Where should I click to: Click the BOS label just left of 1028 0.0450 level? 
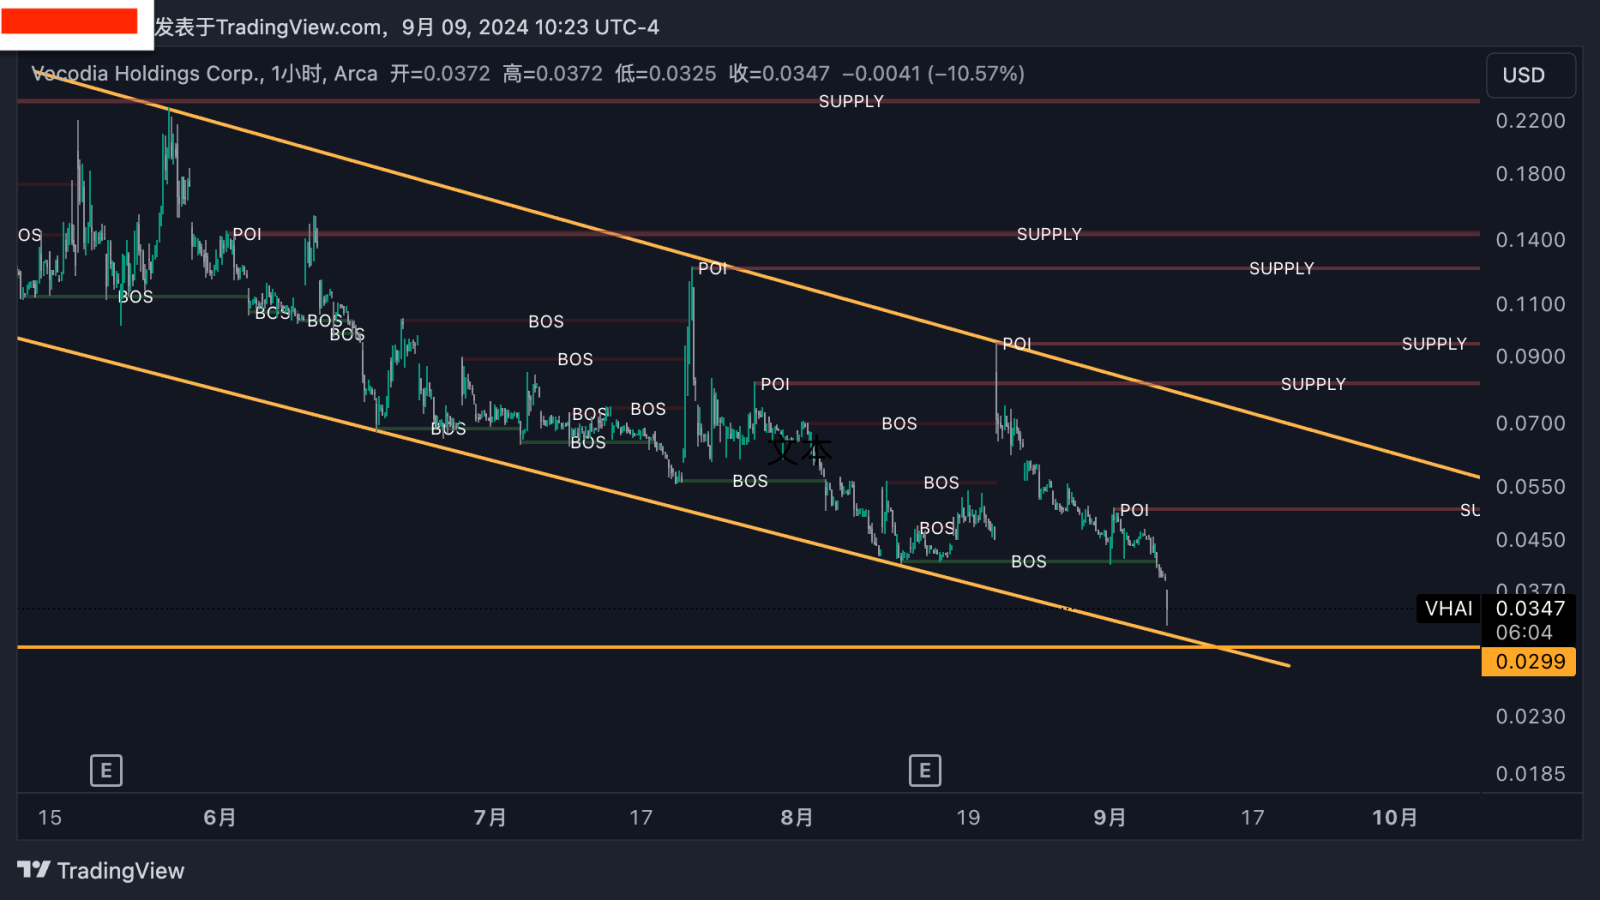tap(1029, 562)
